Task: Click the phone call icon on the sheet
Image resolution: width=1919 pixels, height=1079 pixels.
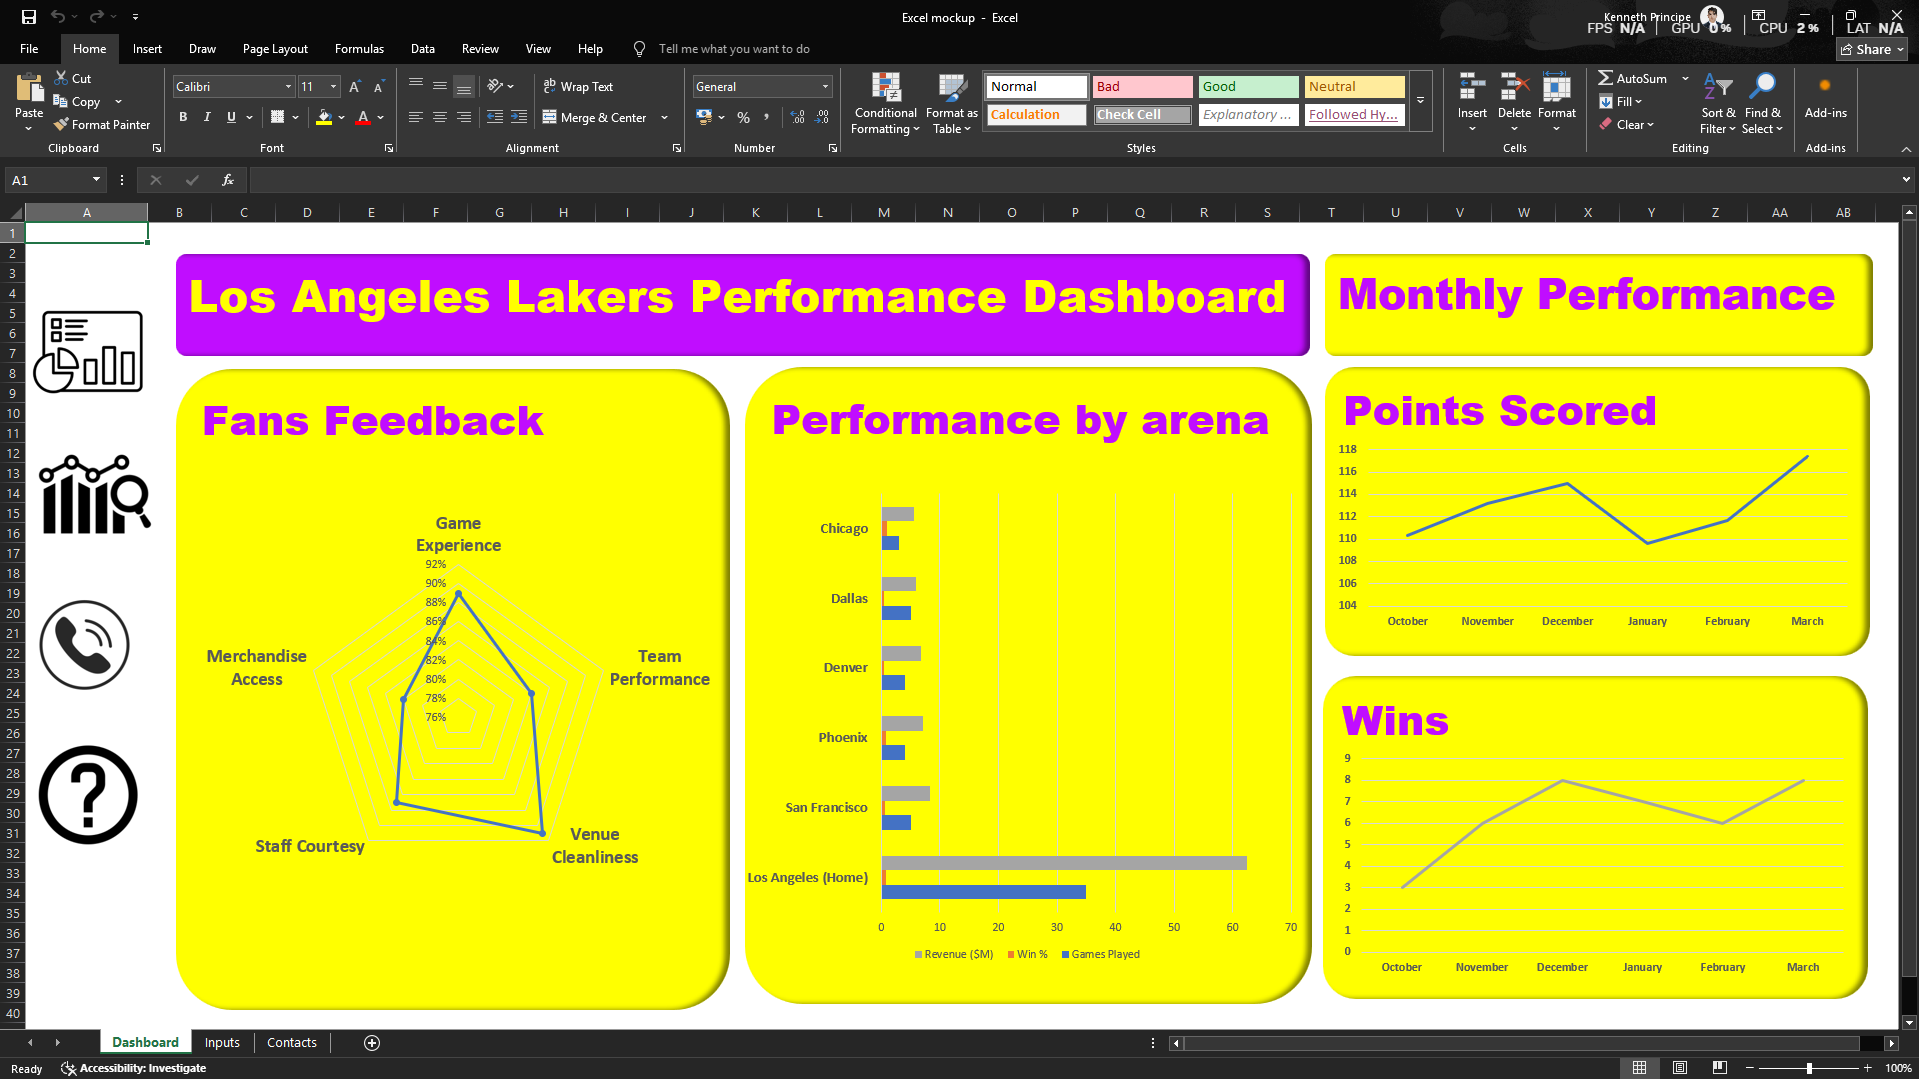Action: 84,645
